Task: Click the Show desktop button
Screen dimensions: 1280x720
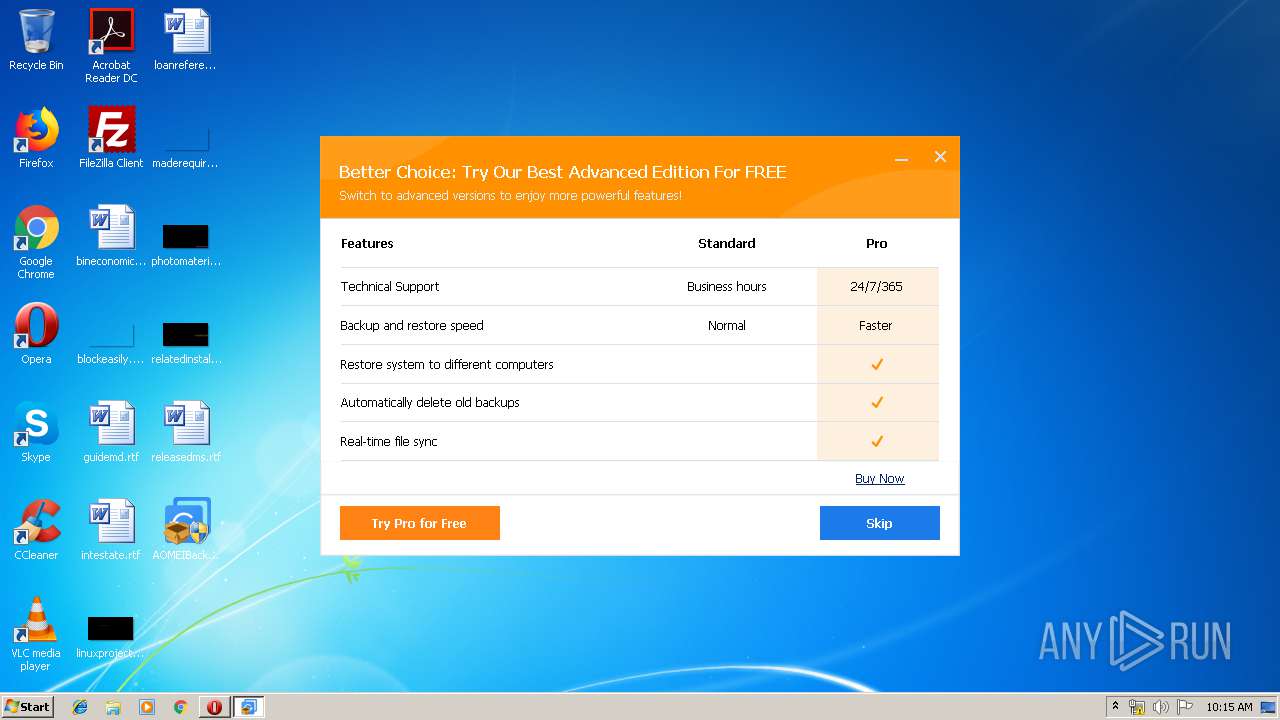Action: pyautogui.click(x=1269, y=707)
